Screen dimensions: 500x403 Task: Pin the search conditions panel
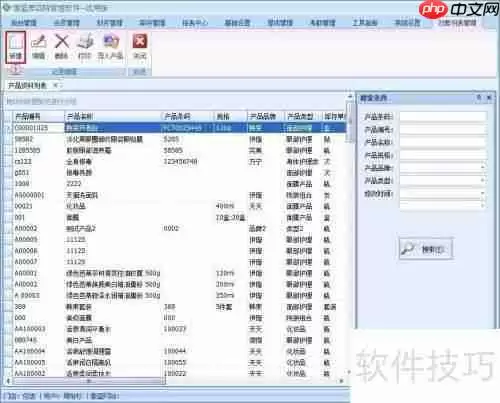479,97
